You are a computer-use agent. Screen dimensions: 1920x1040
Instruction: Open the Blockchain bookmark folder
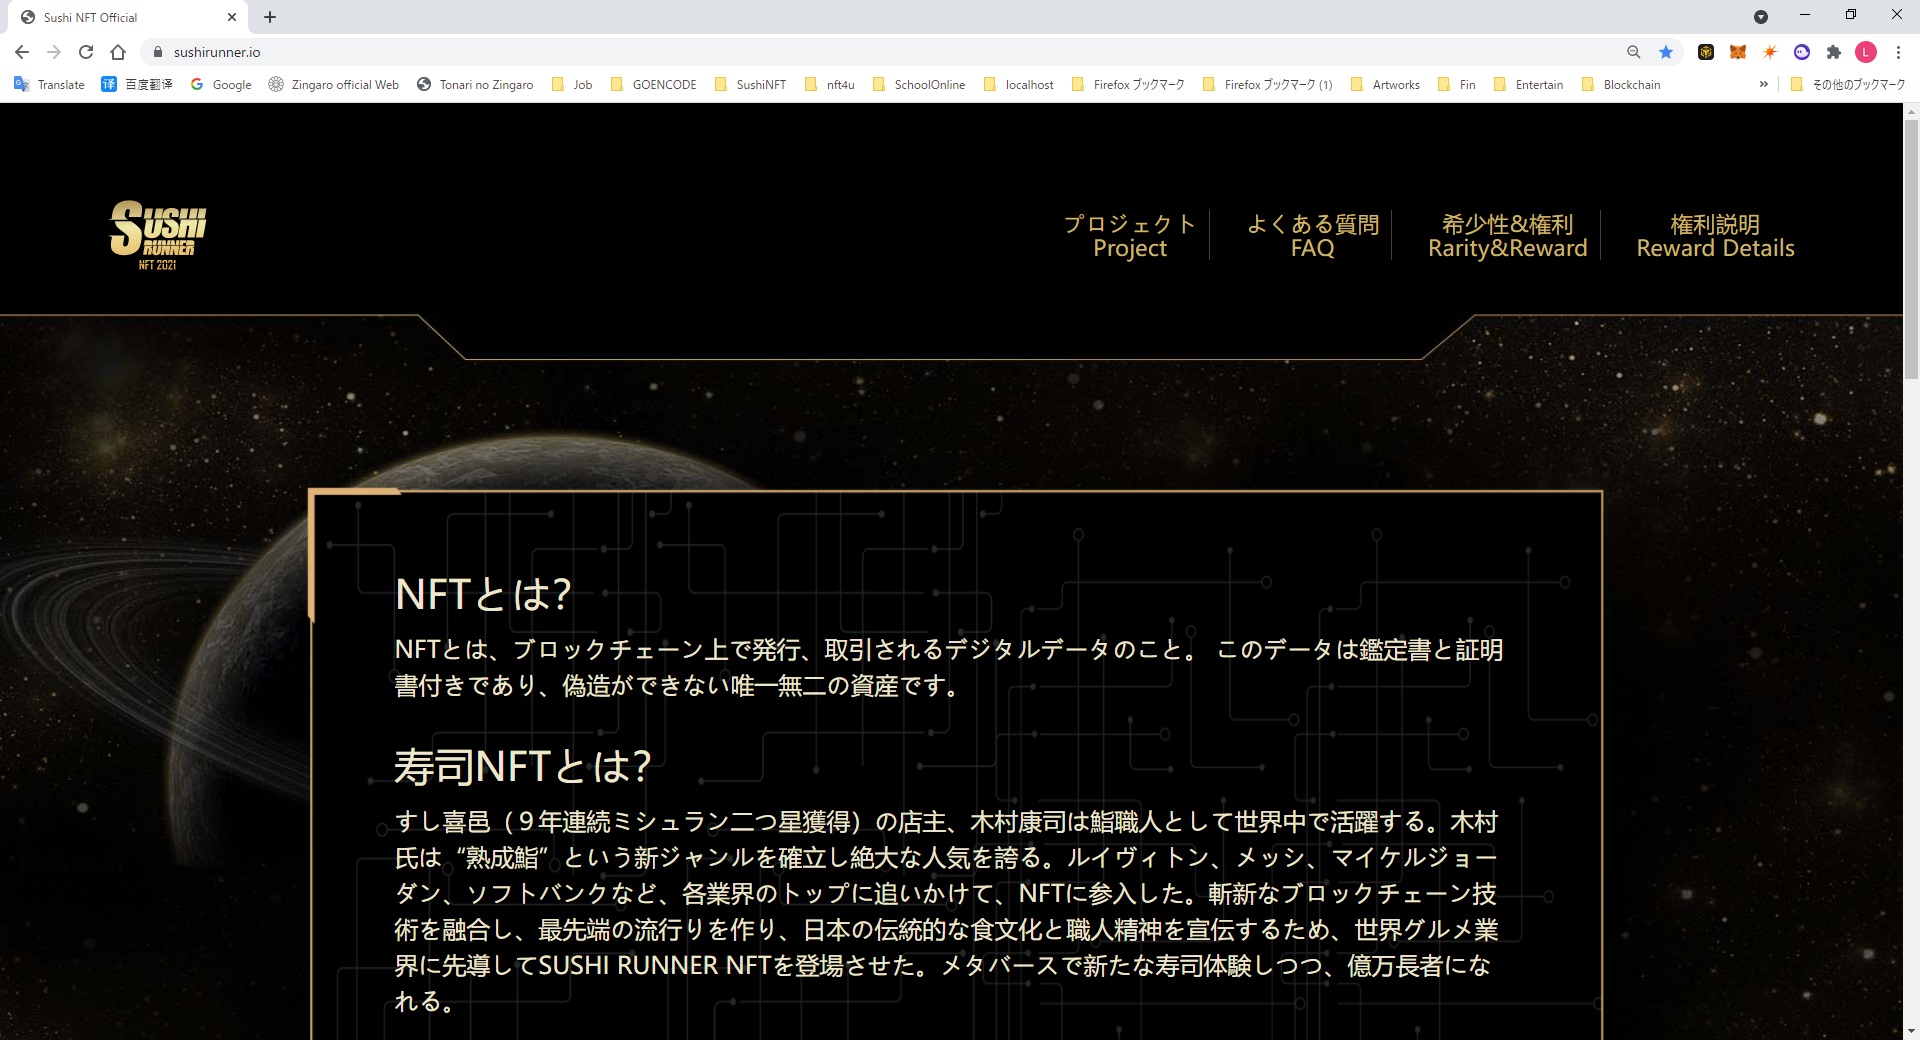pyautogui.click(x=1621, y=85)
